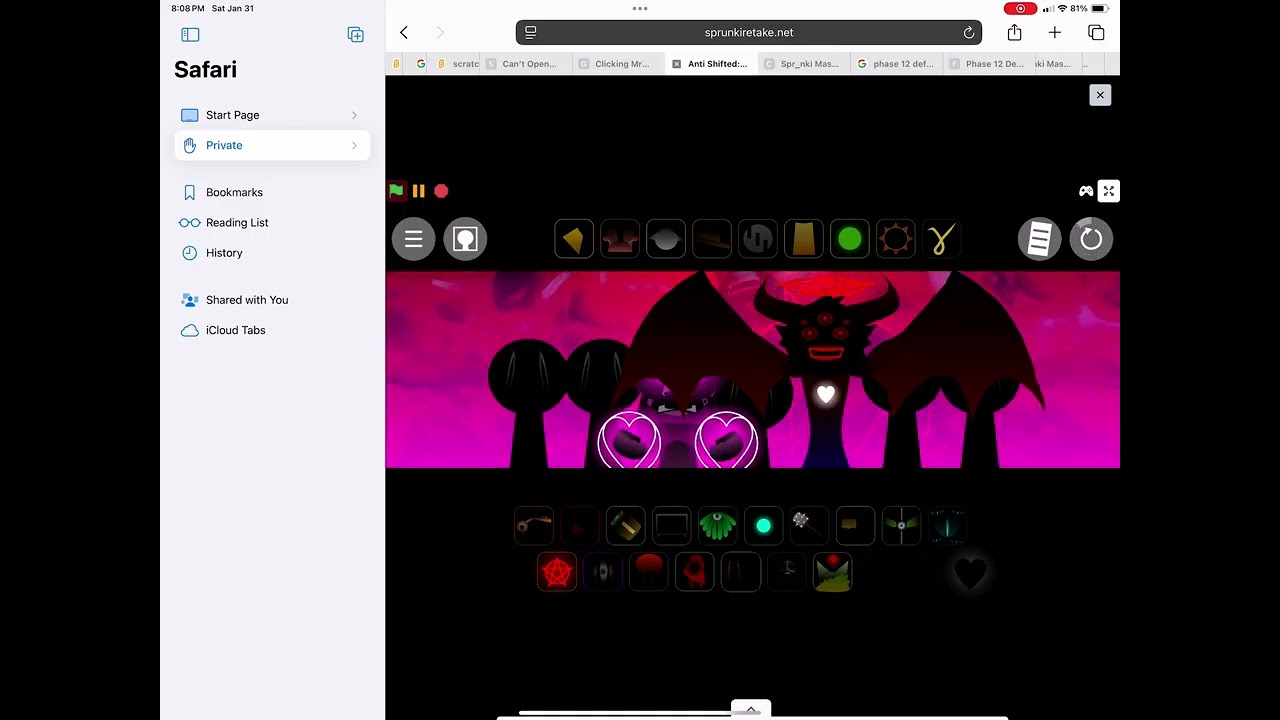
Task: Choose the empty monitor frame sound icon
Action: [672, 525]
